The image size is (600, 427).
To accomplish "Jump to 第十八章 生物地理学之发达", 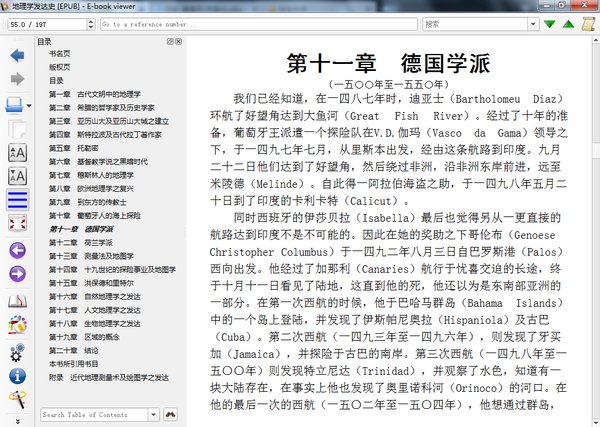I will [95, 324].
